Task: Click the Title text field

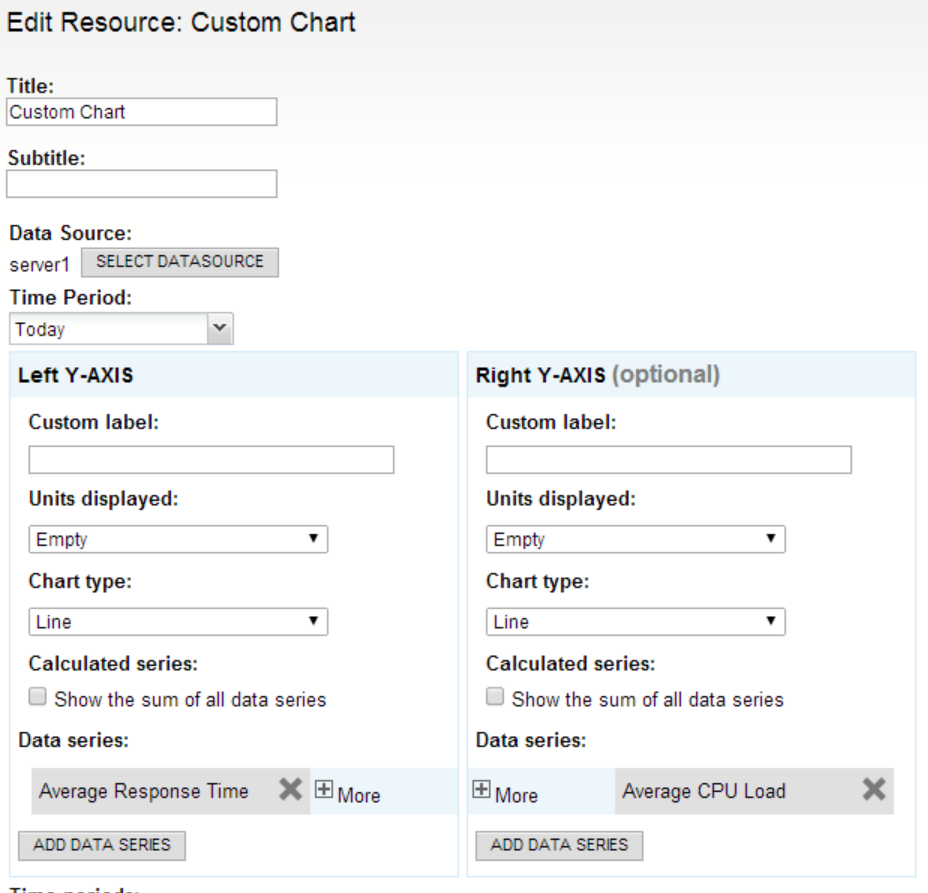Action: pos(141,112)
